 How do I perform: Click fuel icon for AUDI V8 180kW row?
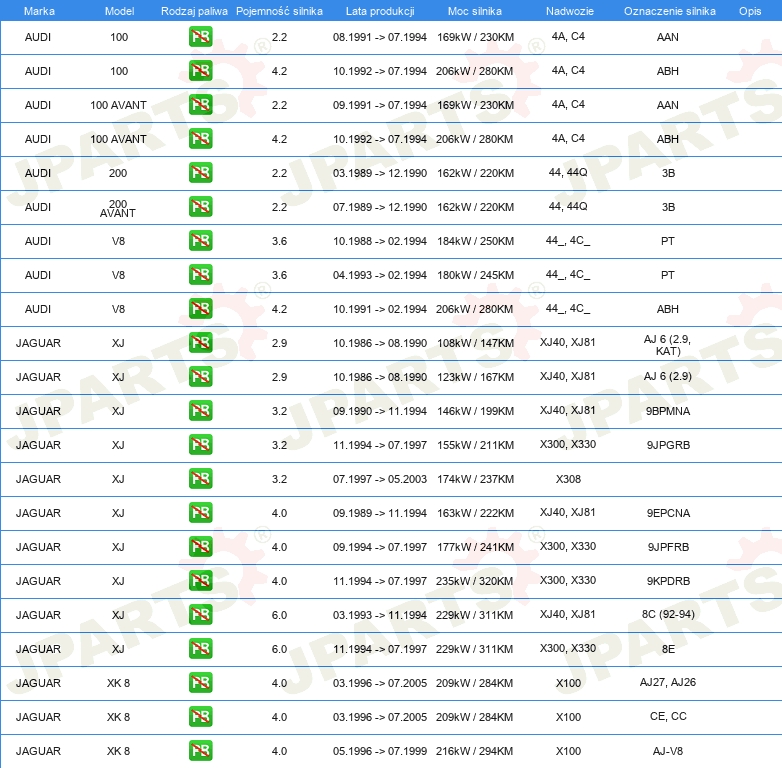pyautogui.click(x=200, y=275)
